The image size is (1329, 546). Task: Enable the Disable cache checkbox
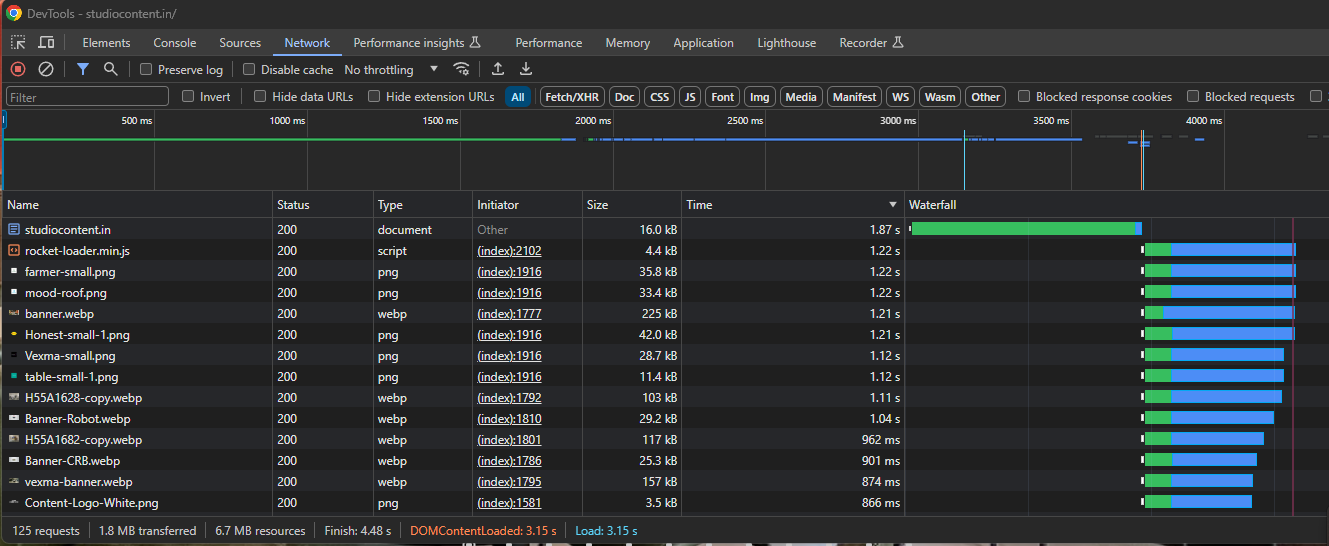tap(249, 70)
